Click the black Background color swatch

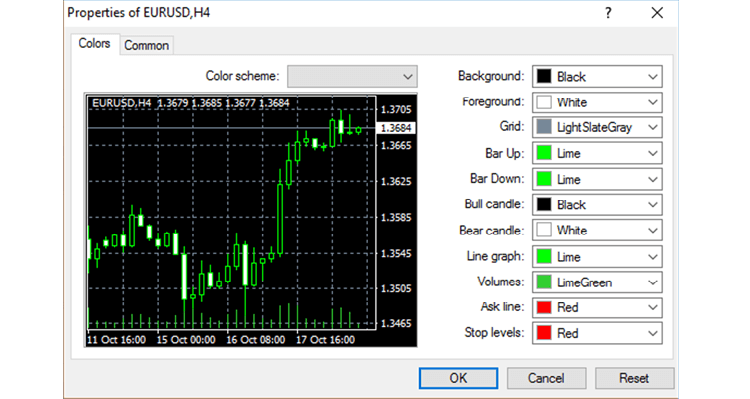pos(544,77)
